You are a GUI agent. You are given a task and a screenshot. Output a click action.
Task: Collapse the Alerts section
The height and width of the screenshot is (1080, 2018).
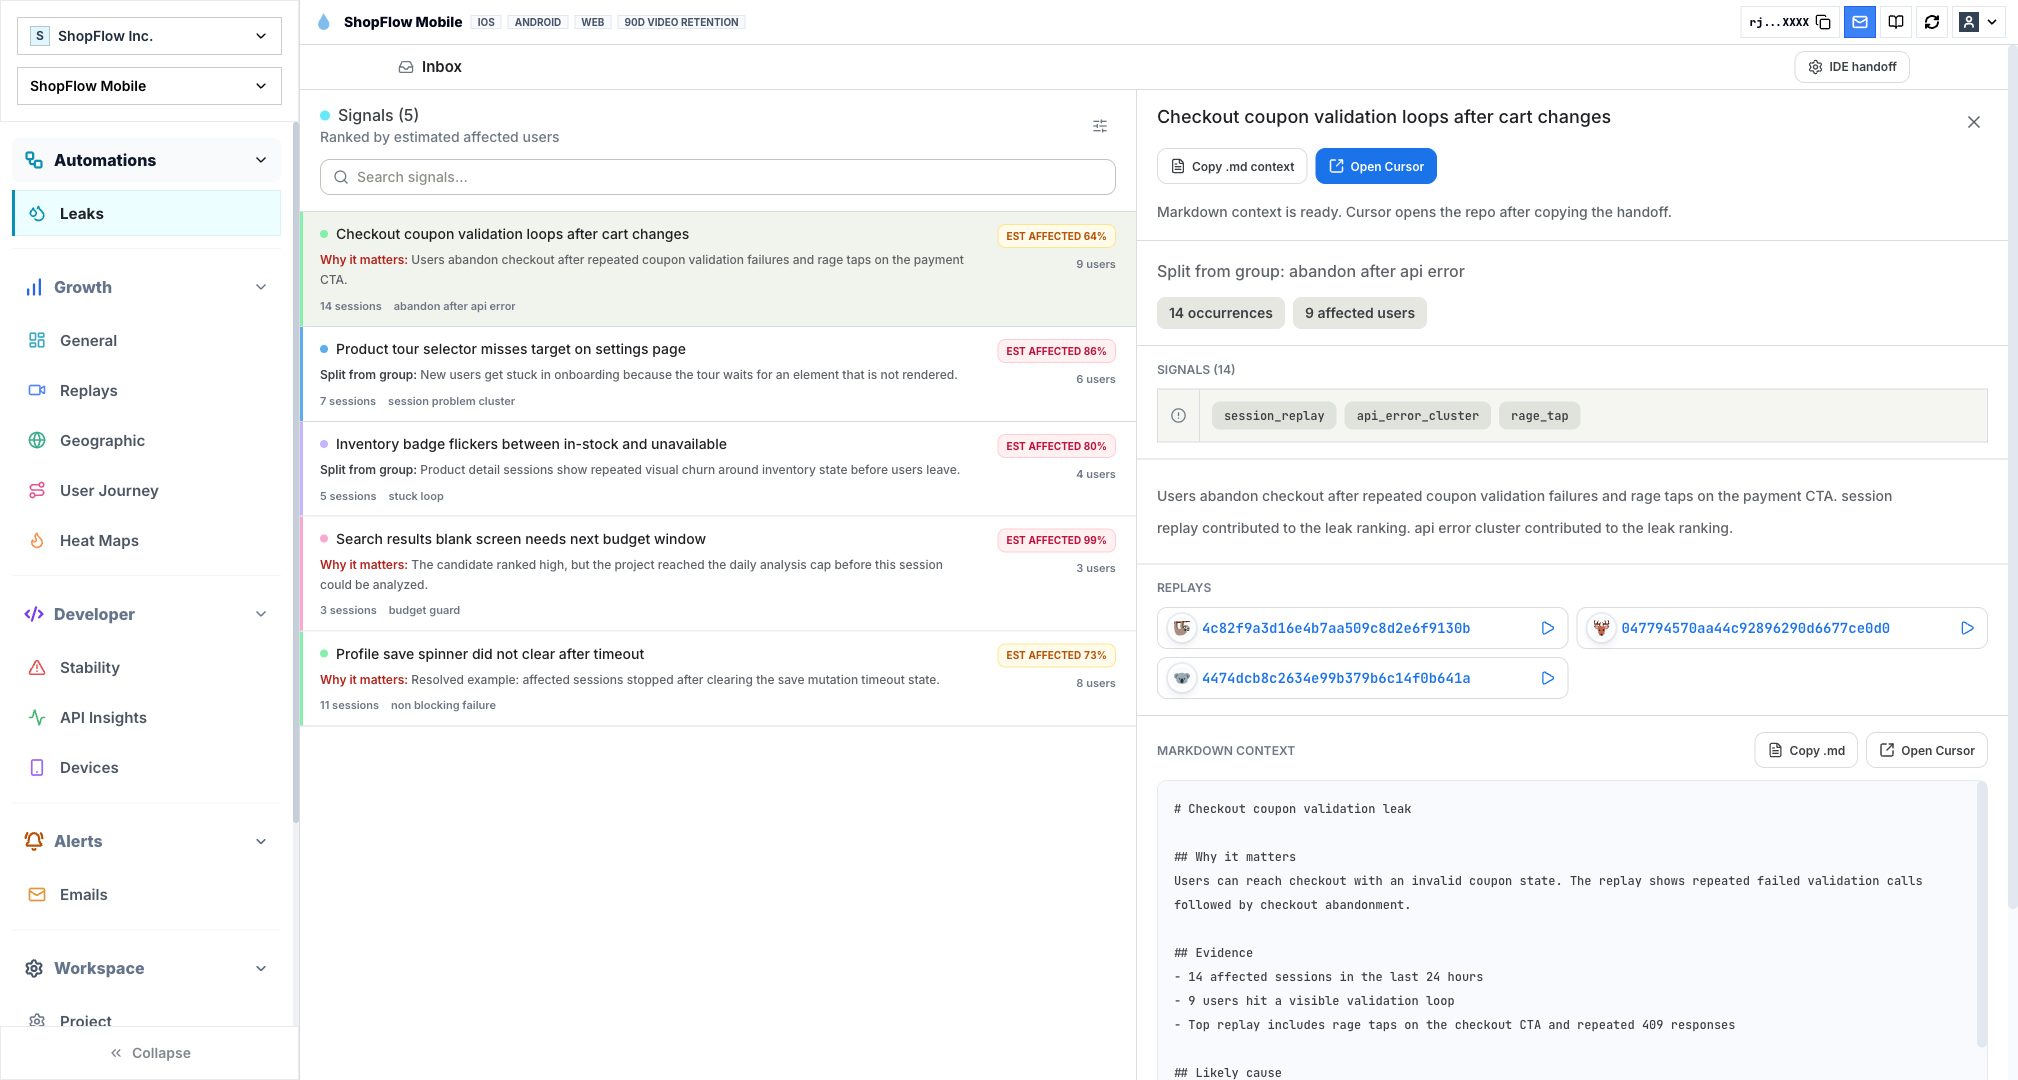(261, 841)
